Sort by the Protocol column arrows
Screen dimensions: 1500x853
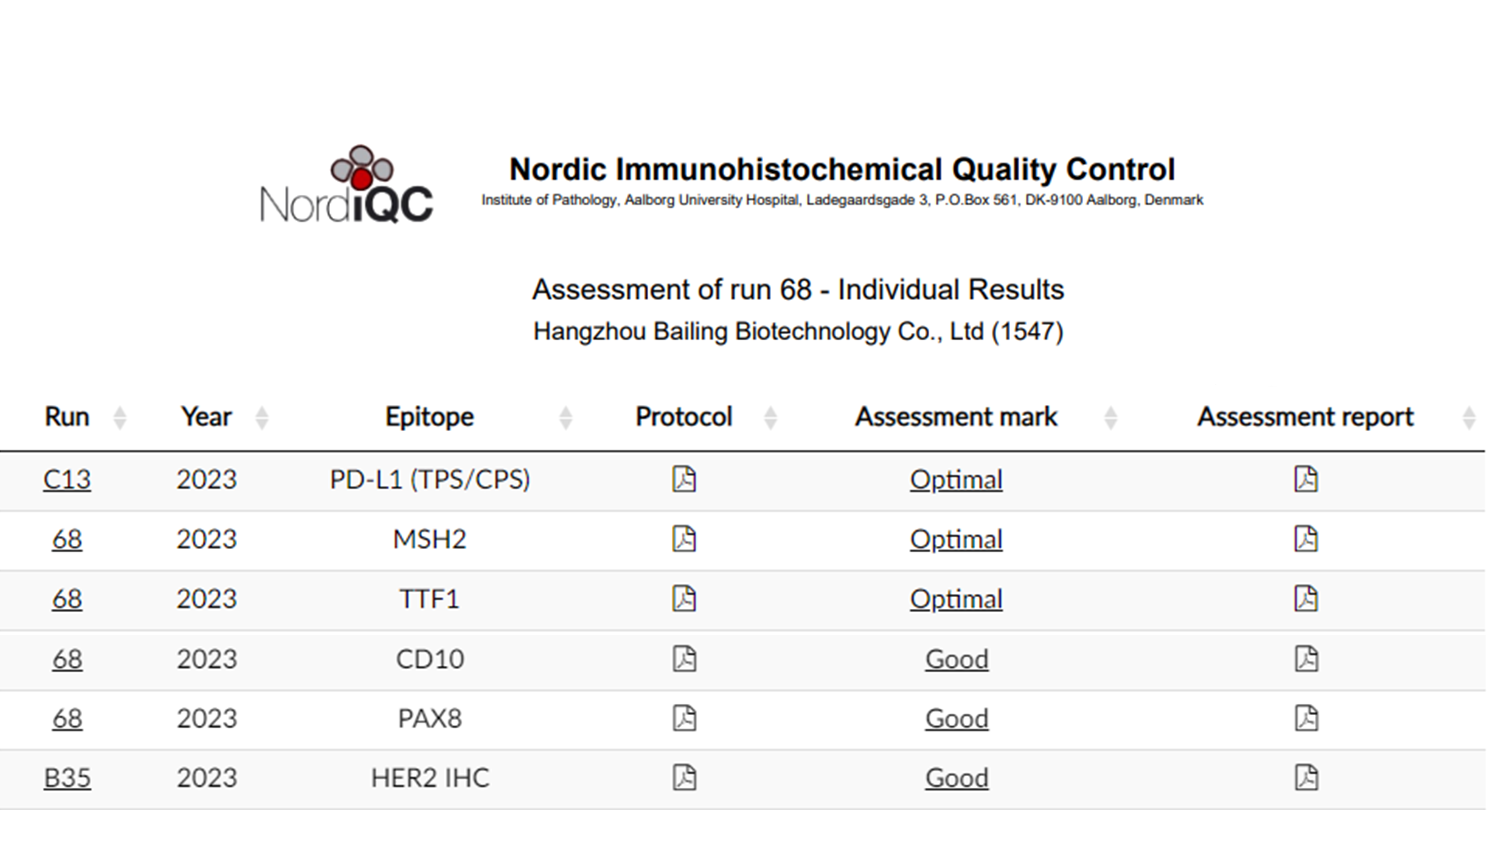point(770,418)
